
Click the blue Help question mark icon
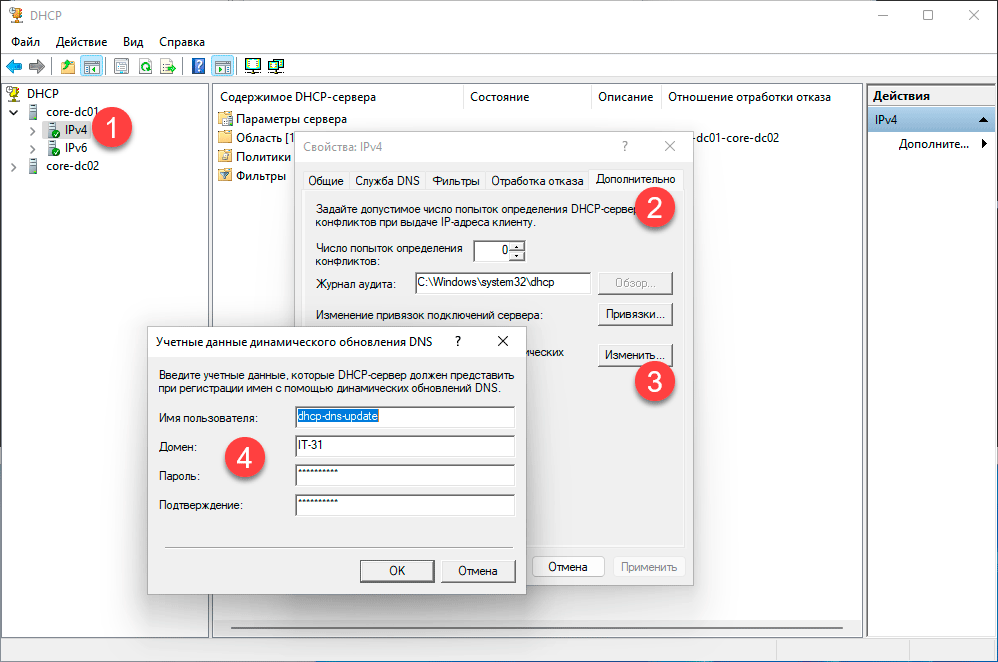[x=199, y=67]
